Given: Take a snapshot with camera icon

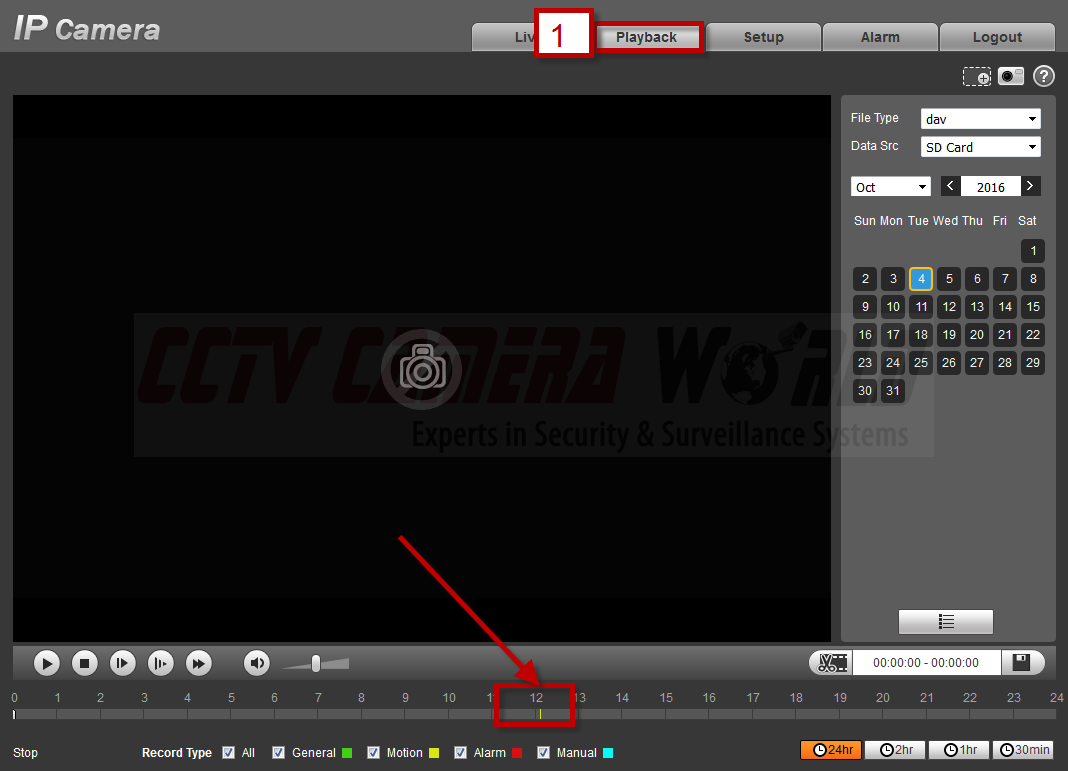Looking at the screenshot, I should [x=1011, y=76].
